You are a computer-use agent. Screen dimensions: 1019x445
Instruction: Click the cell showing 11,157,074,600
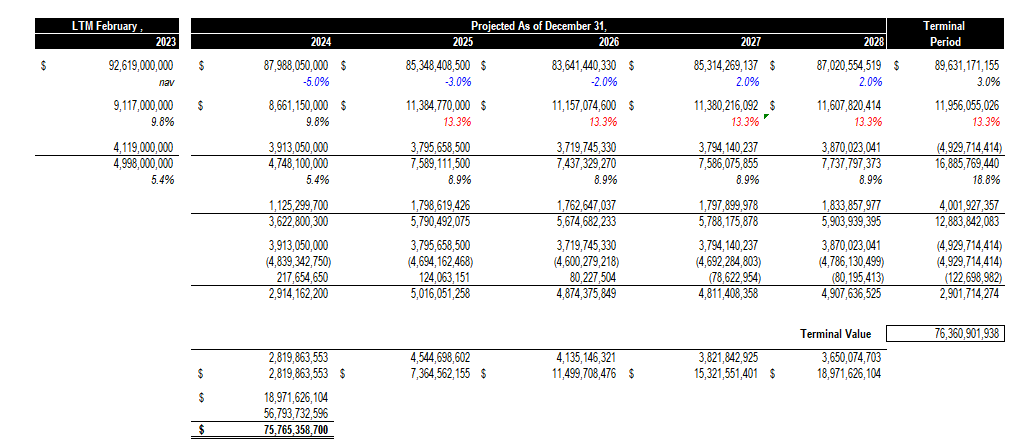584,105
